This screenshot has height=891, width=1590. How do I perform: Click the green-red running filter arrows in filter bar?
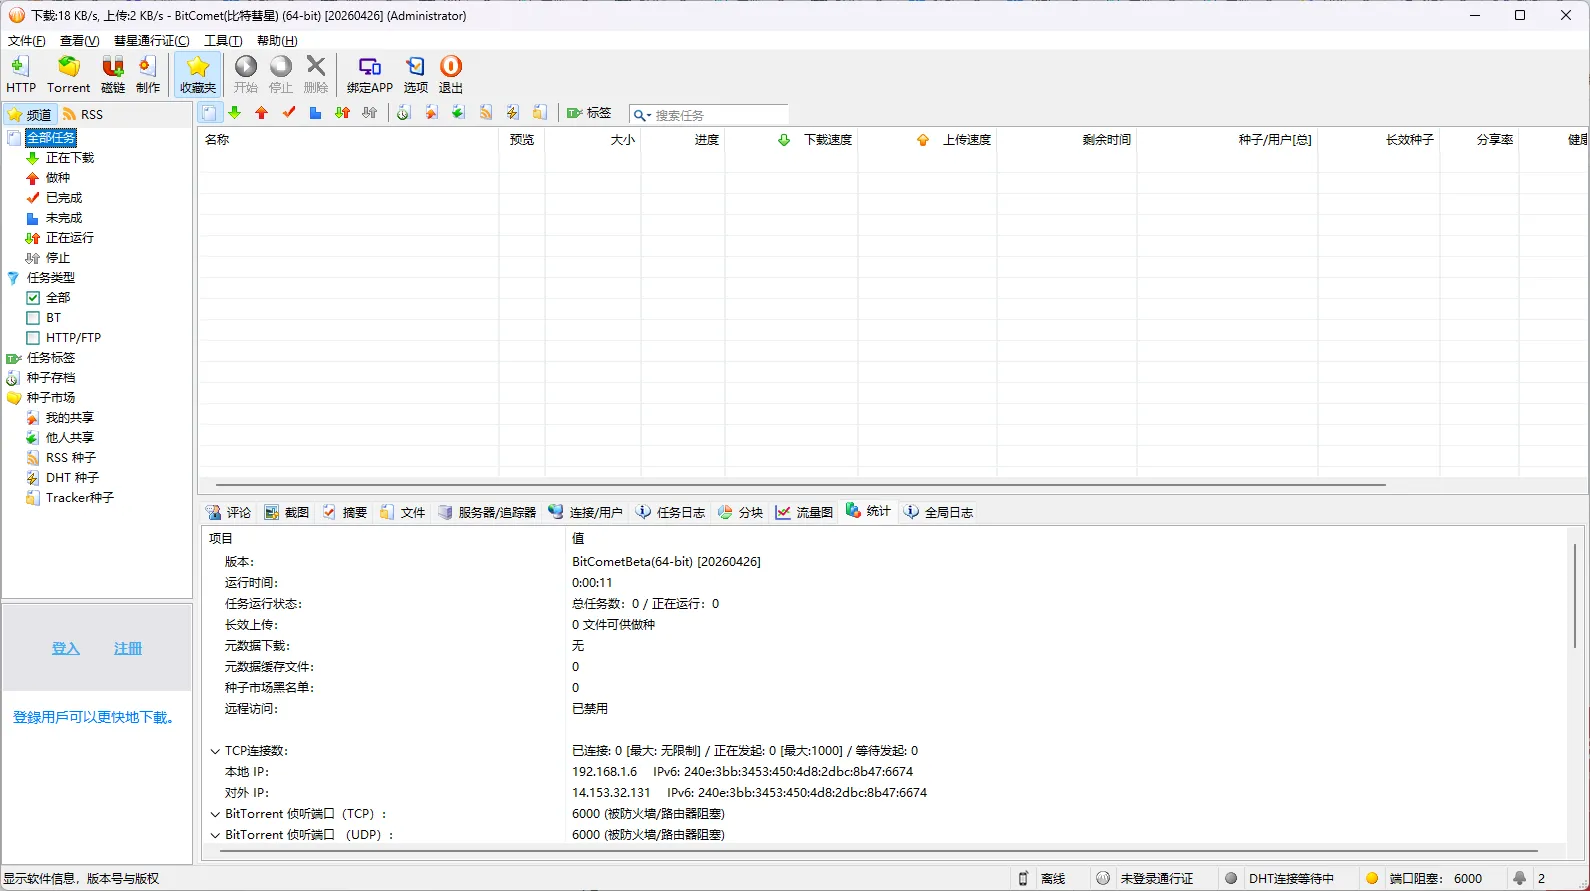pos(342,113)
